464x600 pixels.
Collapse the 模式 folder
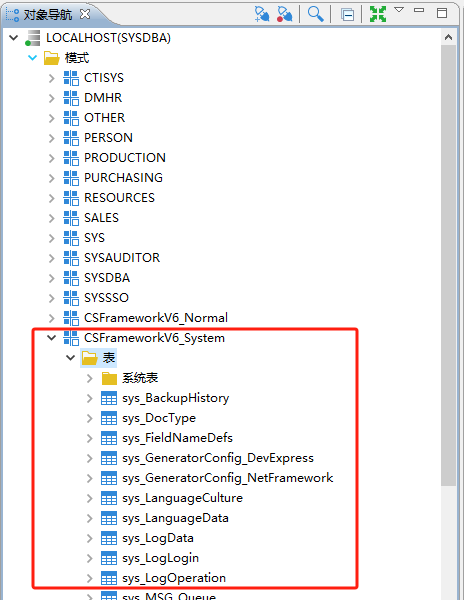tap(33, 58)
